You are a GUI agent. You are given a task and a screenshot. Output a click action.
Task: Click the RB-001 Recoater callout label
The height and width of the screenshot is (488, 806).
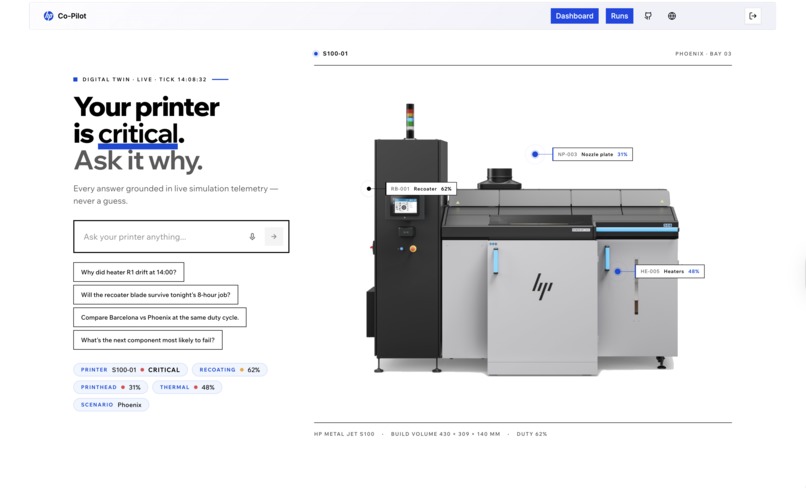click(x=421, y=189)
